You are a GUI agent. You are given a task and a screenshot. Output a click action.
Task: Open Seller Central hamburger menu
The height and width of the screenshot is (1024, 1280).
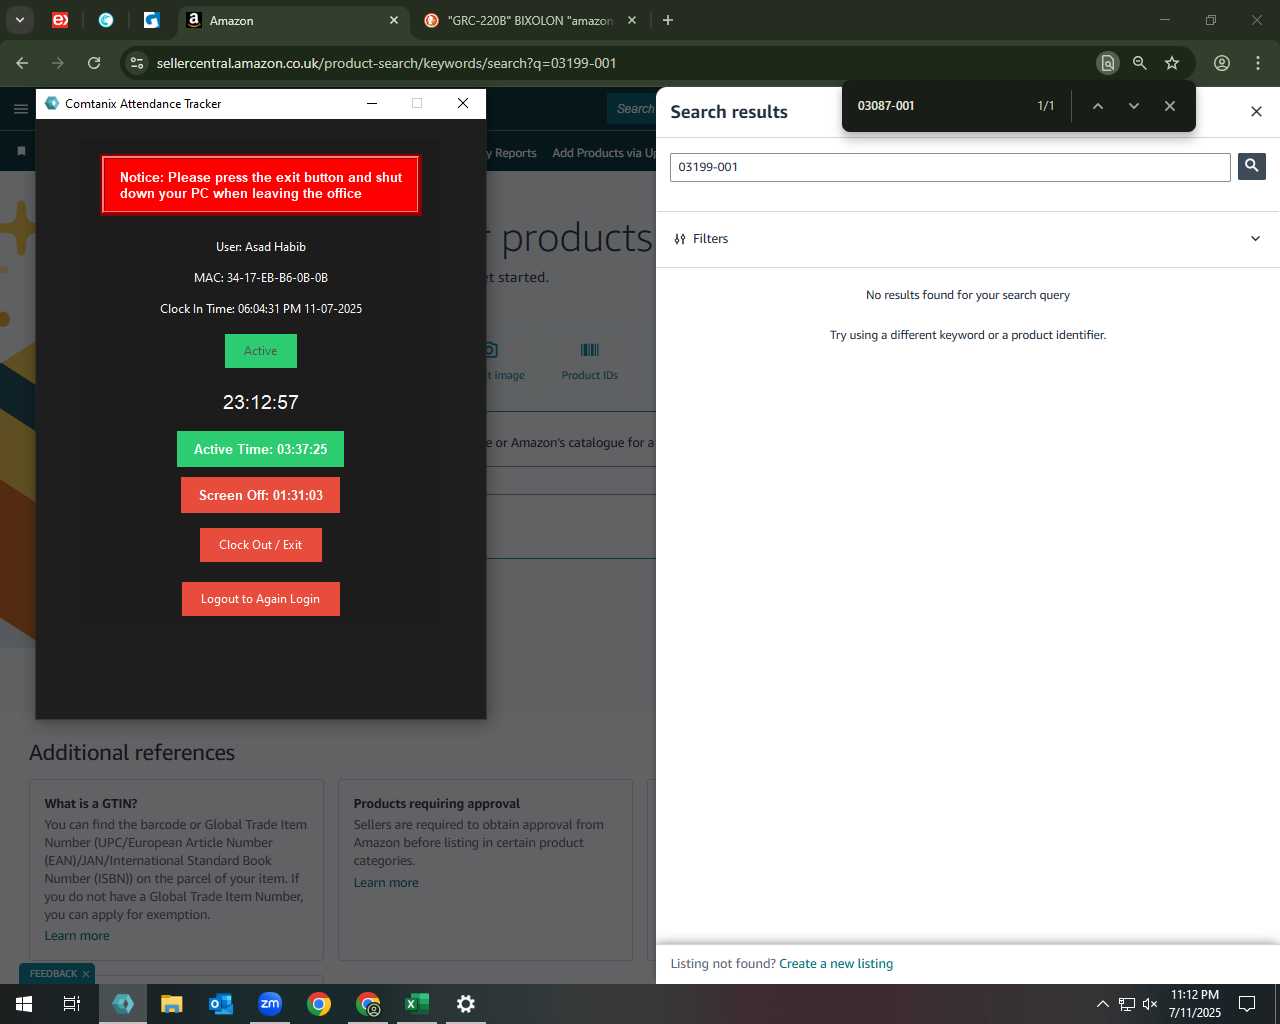20,109
